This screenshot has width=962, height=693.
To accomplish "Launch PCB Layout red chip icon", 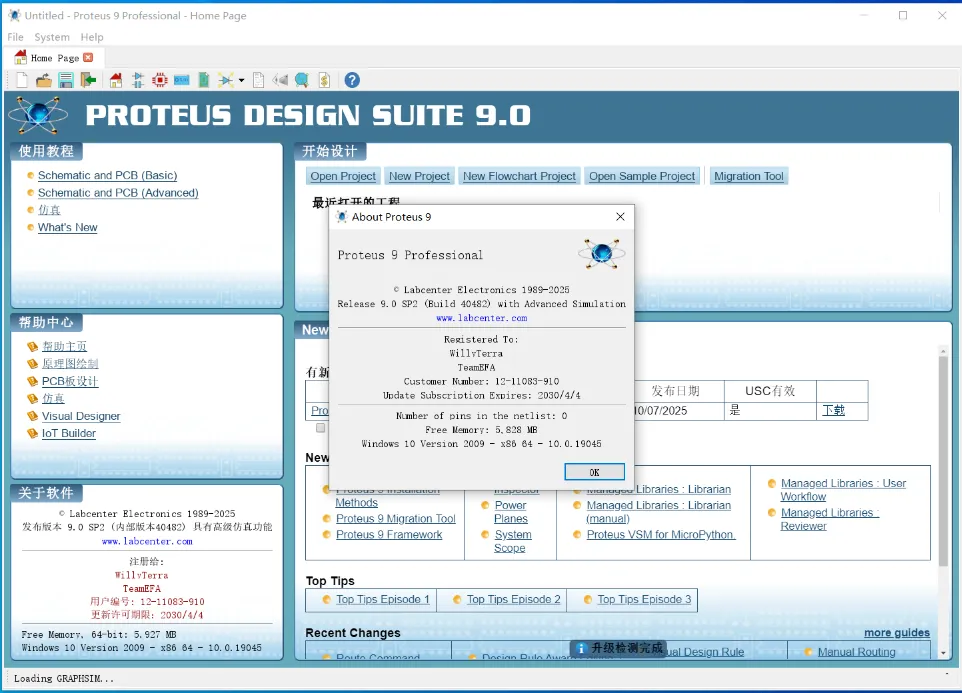I will coord(160,80).
